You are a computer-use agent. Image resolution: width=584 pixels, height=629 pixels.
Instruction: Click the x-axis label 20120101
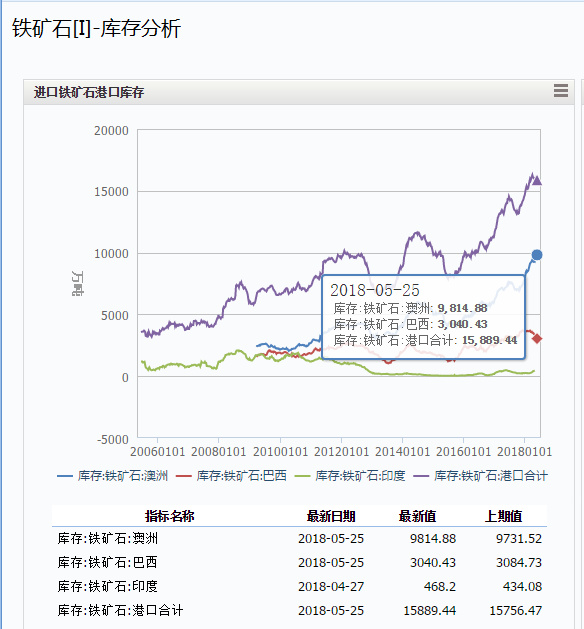coord(341,452)
